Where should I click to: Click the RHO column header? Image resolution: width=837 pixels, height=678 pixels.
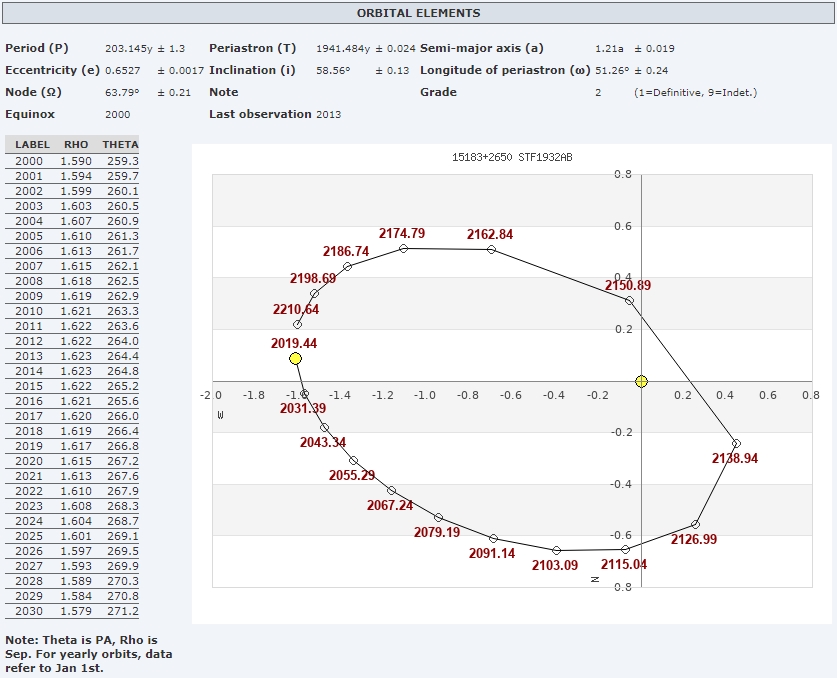[x=75, y=145]
